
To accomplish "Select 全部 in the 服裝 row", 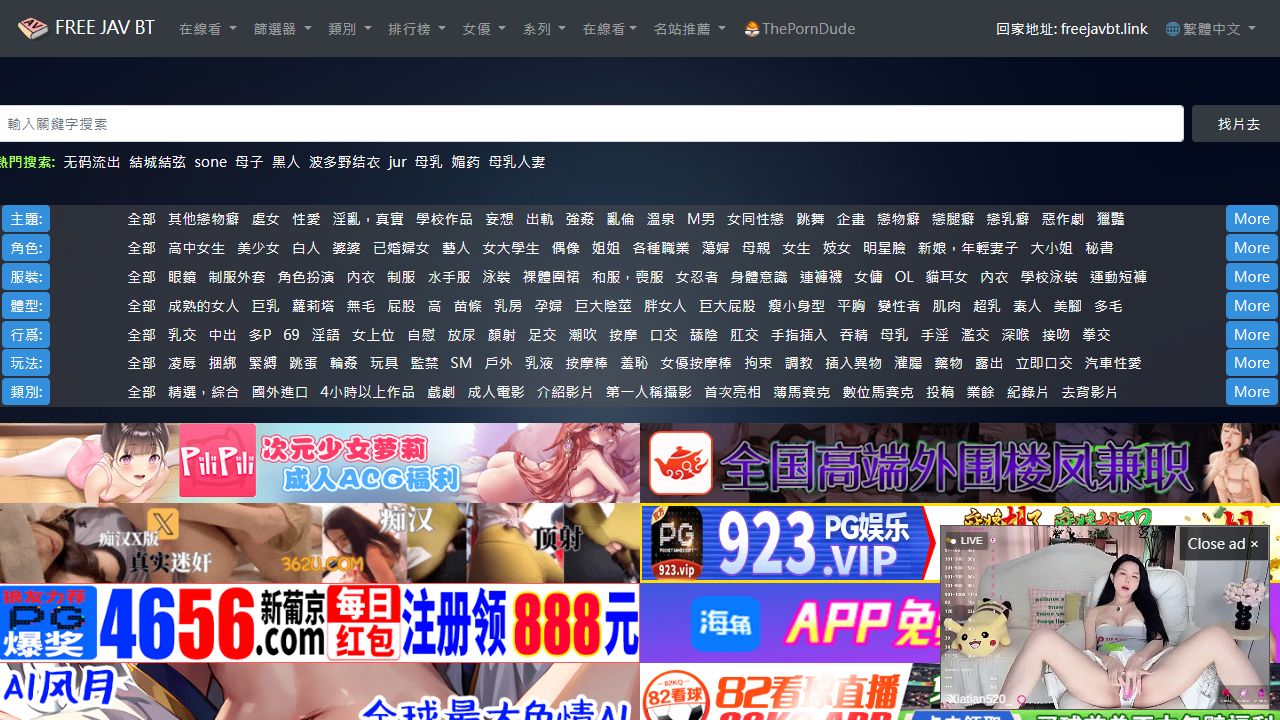I will 142,277.
